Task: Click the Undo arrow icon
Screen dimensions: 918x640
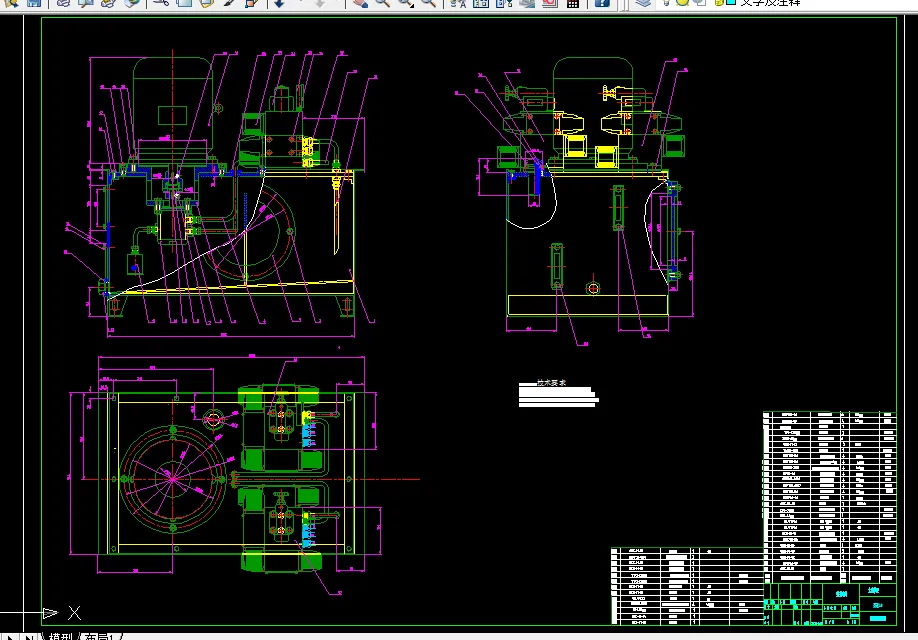Action: (280, 3)
